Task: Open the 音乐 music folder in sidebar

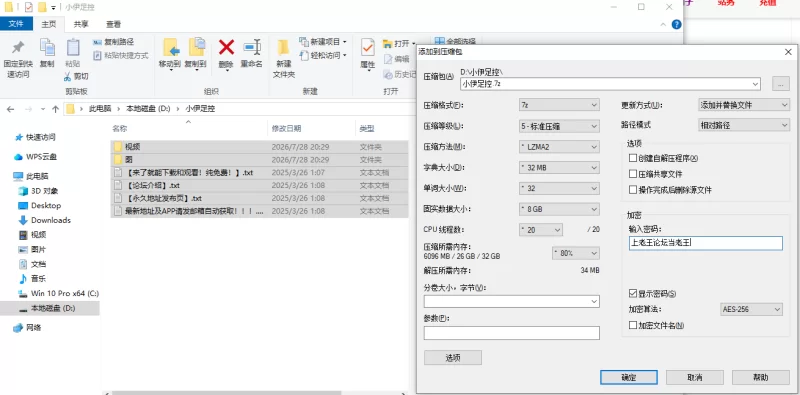Action: pos(32,279)
